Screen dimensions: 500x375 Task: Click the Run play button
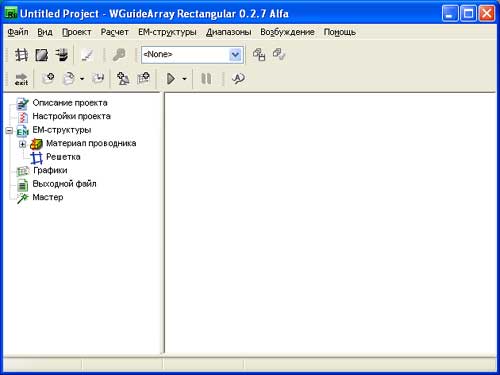(171, 79)
